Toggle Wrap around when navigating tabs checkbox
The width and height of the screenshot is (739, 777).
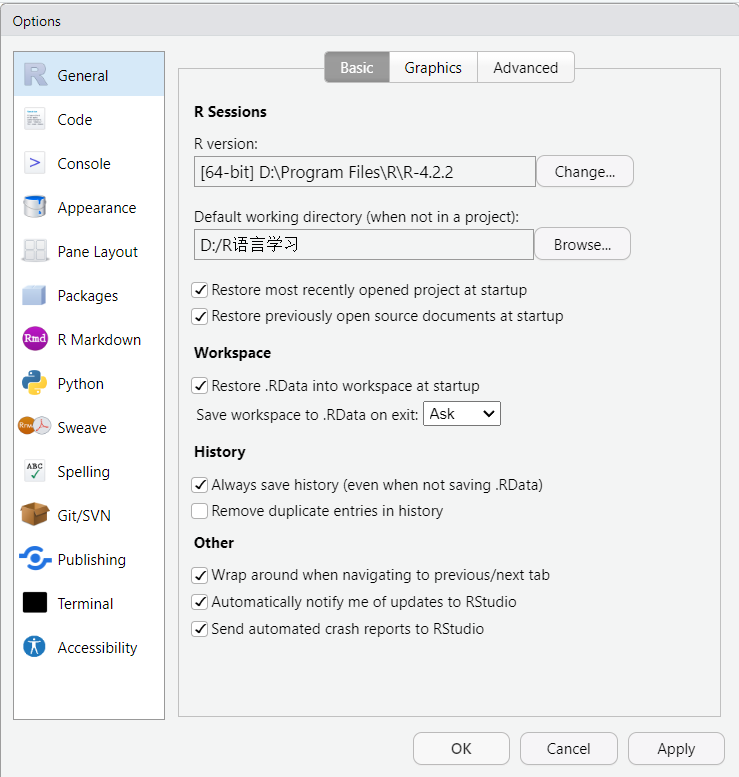(200, 575)
